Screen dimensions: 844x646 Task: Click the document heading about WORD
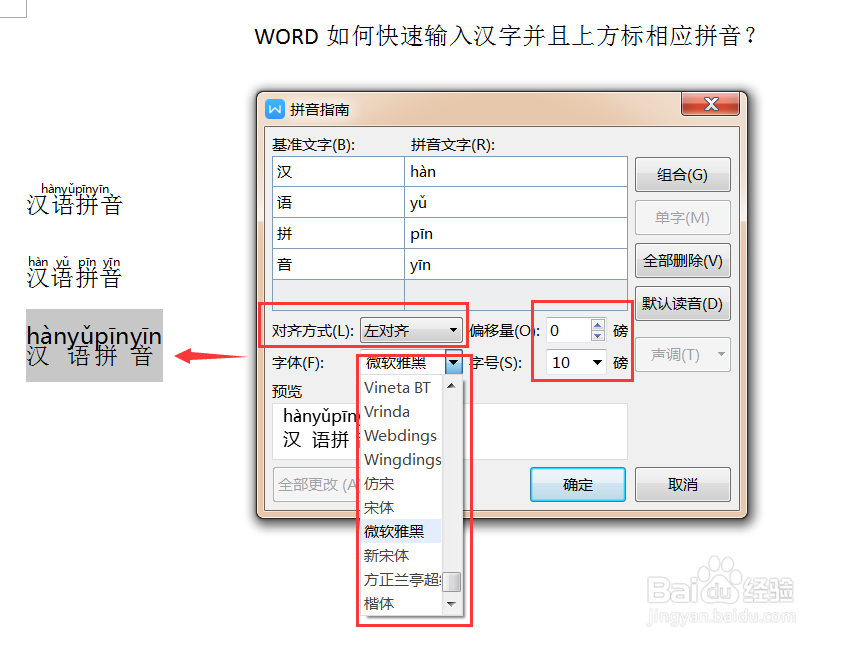coord(505,36)
